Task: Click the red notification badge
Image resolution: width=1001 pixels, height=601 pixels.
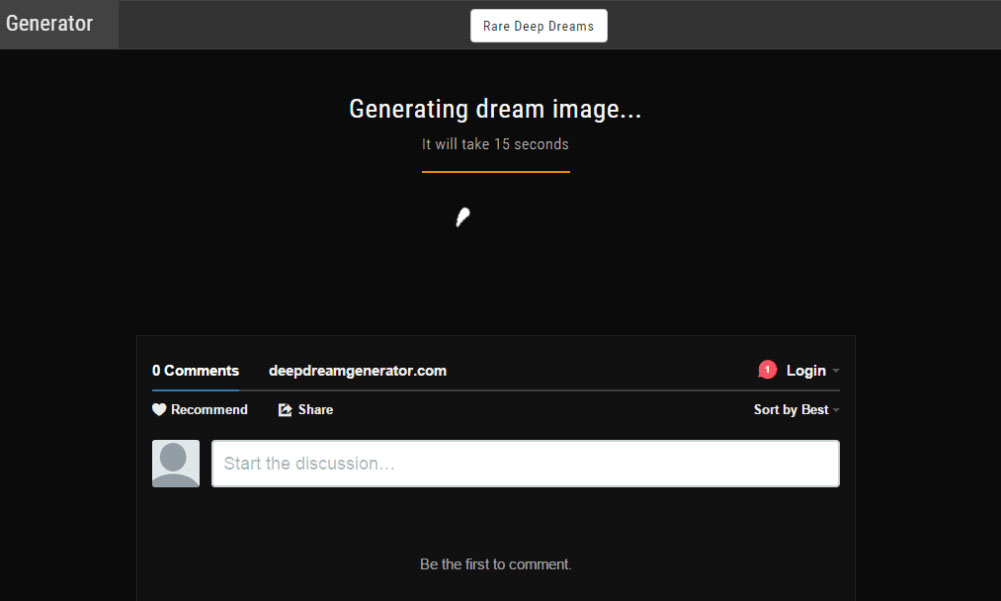Action: (x=767, y=370)
